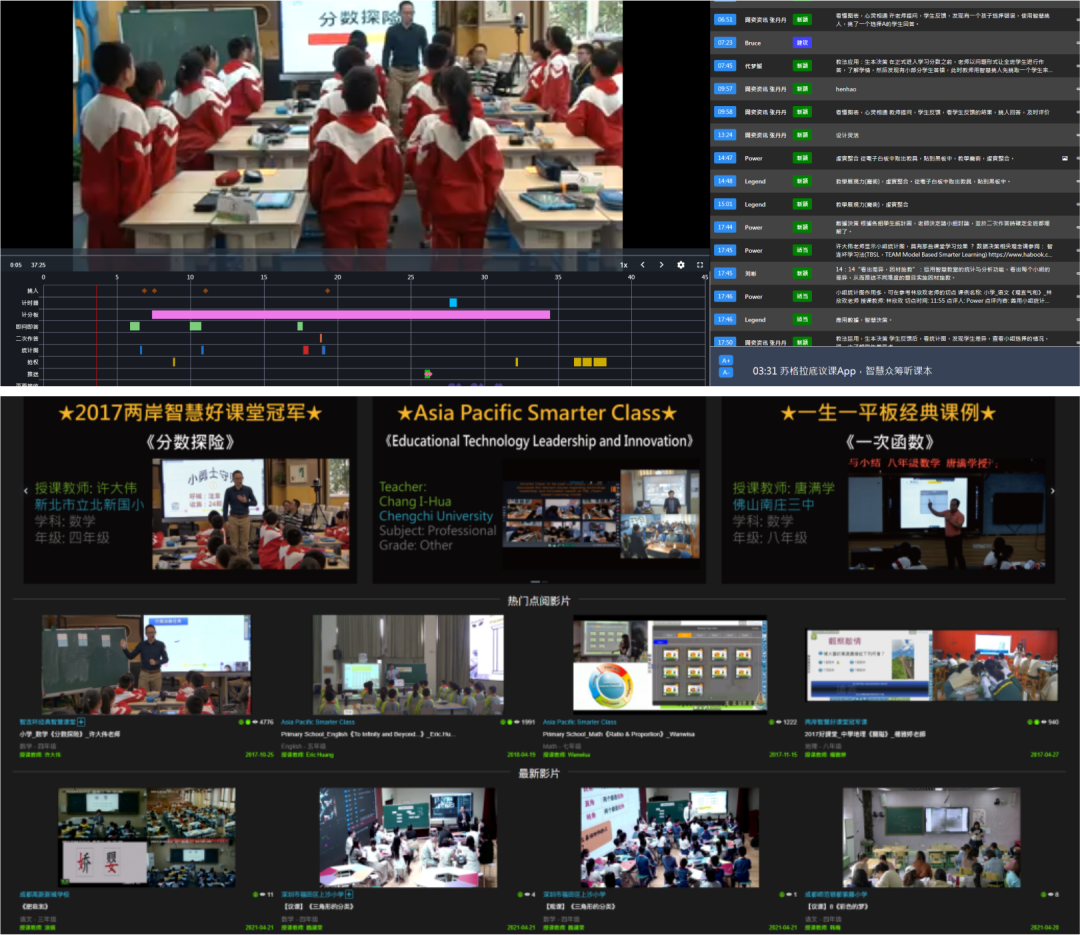Open the 1x playback speed selector
Image resolution: width=1080 pixels, height=935 pixels.
click(623, 265)
